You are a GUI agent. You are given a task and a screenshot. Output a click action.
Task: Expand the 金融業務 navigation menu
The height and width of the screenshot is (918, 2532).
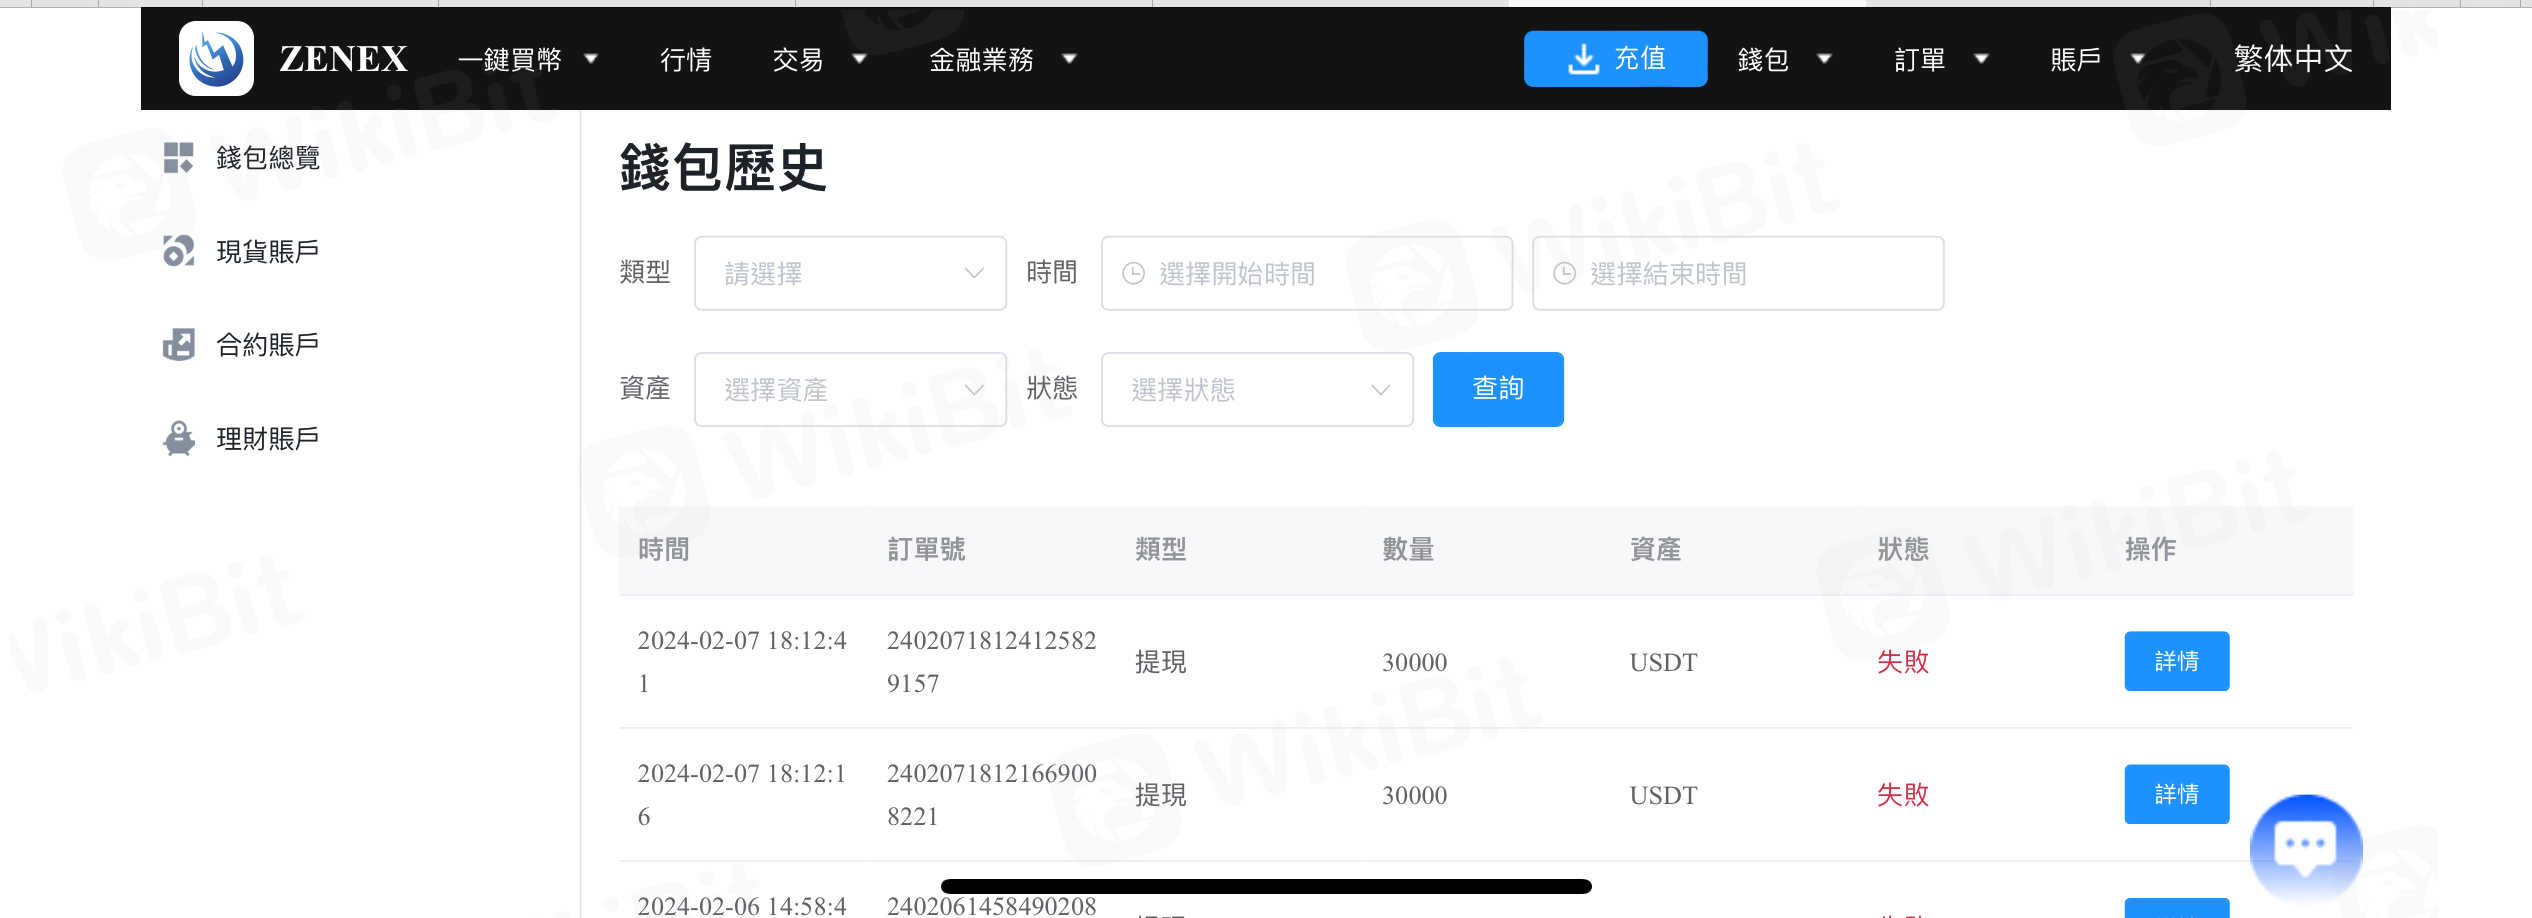pos(1002,60)
